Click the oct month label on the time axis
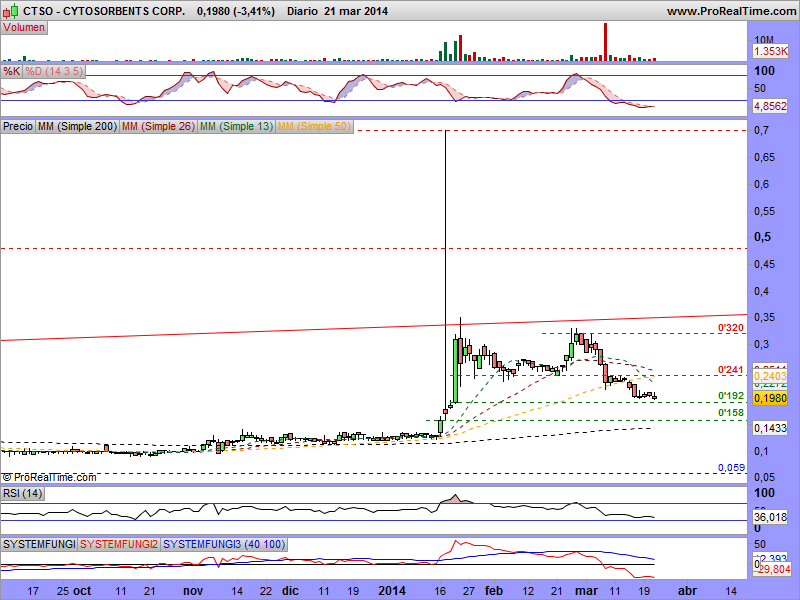The width and height of the screenshot is (800, 600). click(x=82, y=591)
